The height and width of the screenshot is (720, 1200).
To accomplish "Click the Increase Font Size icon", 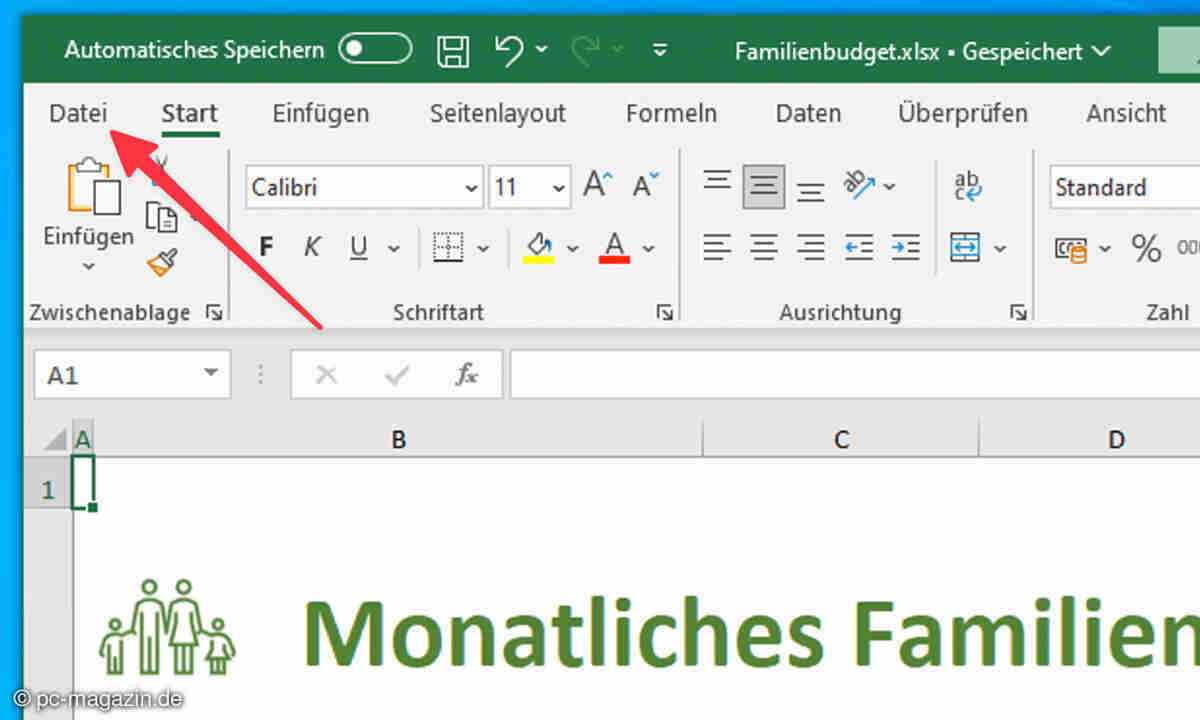I will coord(597,186).
